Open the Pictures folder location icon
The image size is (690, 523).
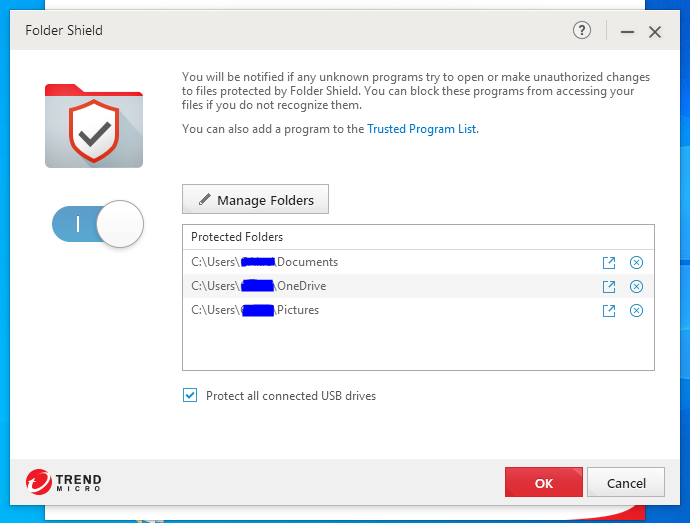click(x=609, y=310)
